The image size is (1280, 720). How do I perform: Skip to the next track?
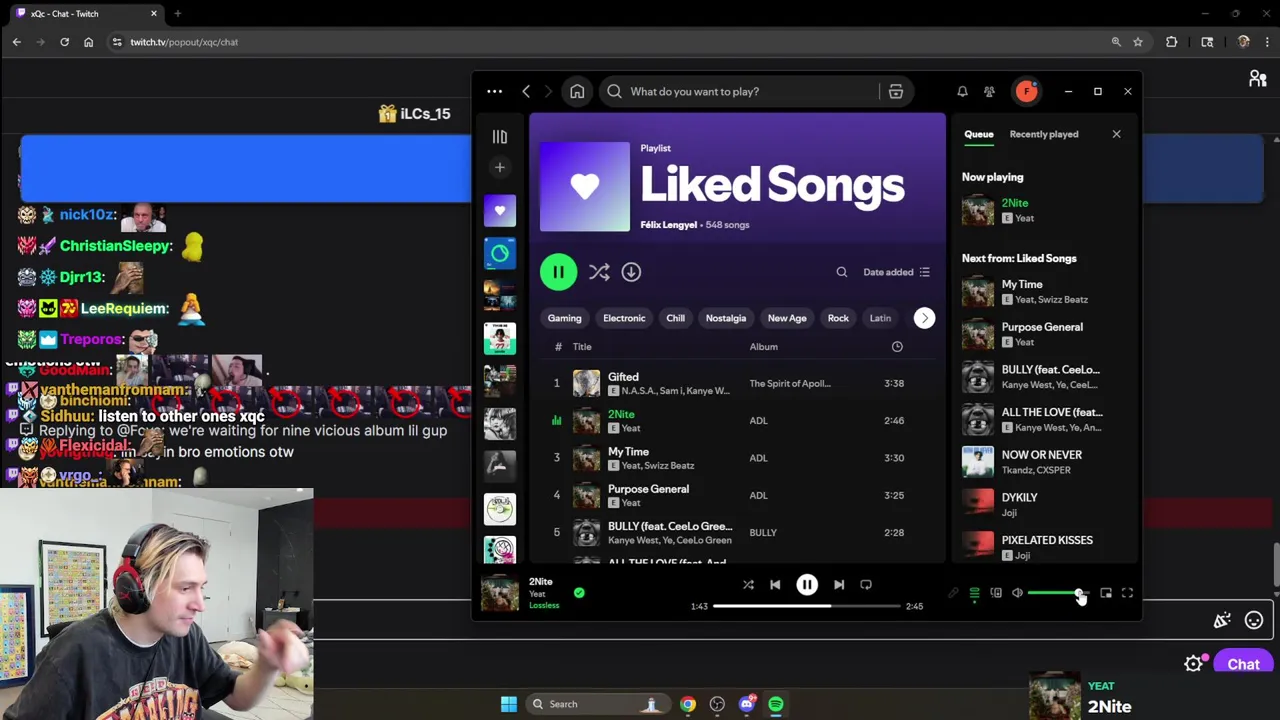[839, 585]
